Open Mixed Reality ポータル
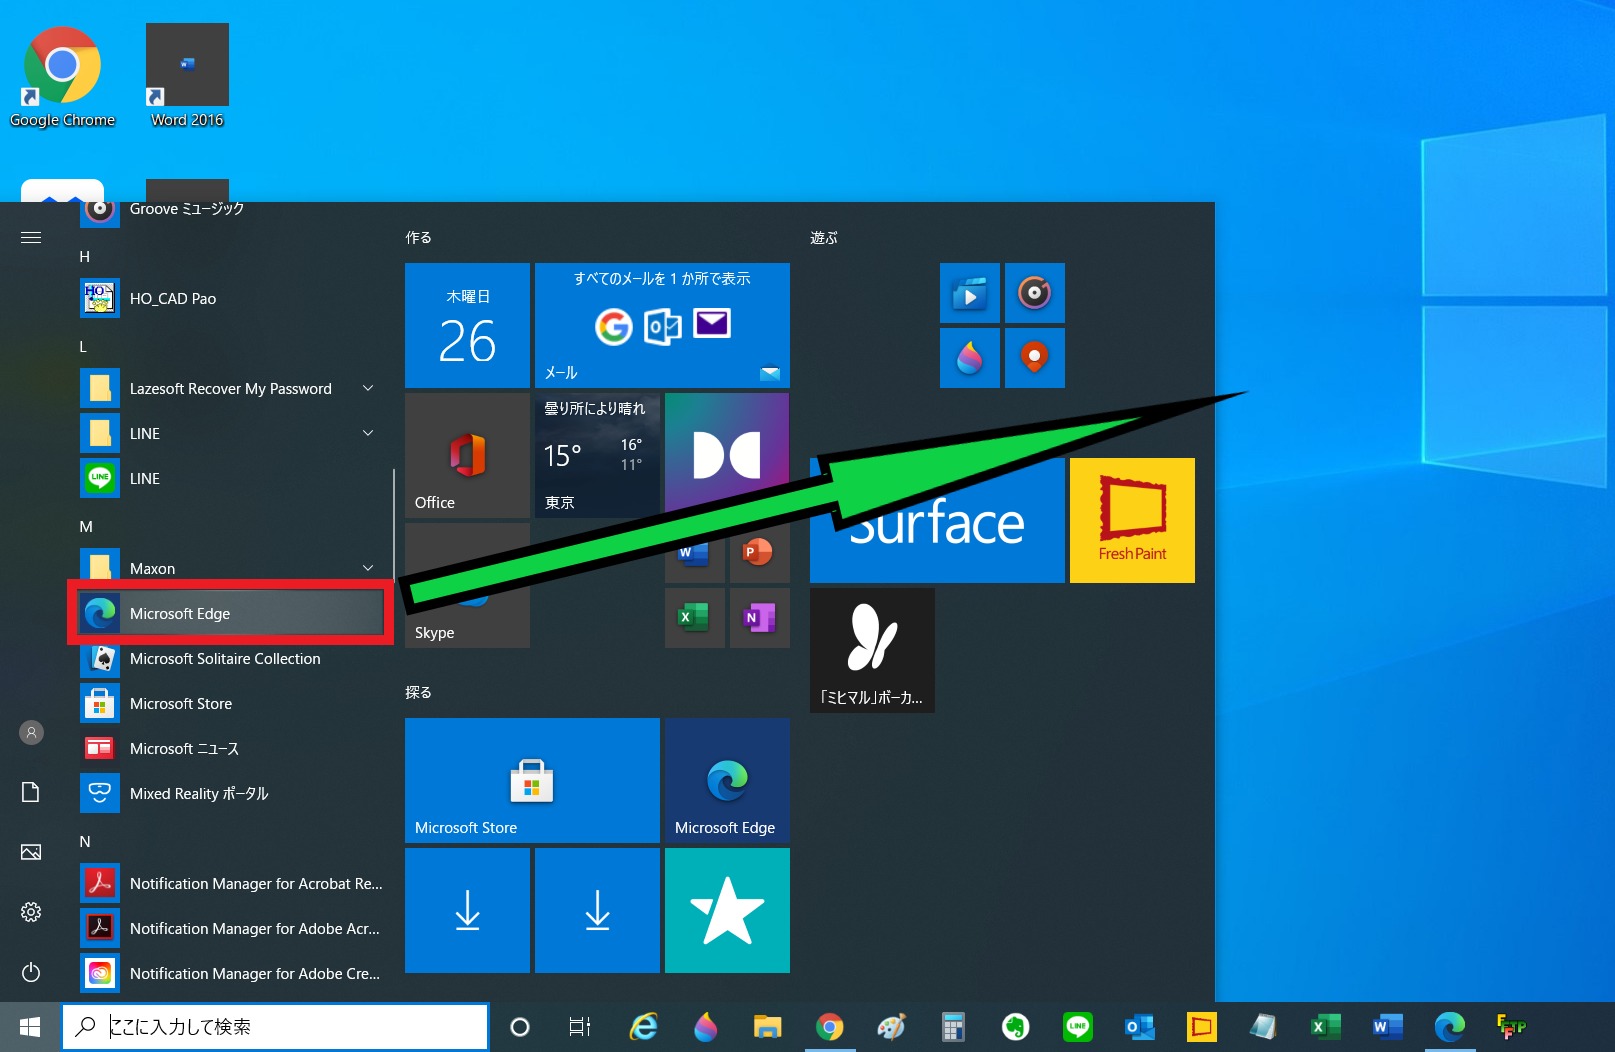 [x=231, y=793]
